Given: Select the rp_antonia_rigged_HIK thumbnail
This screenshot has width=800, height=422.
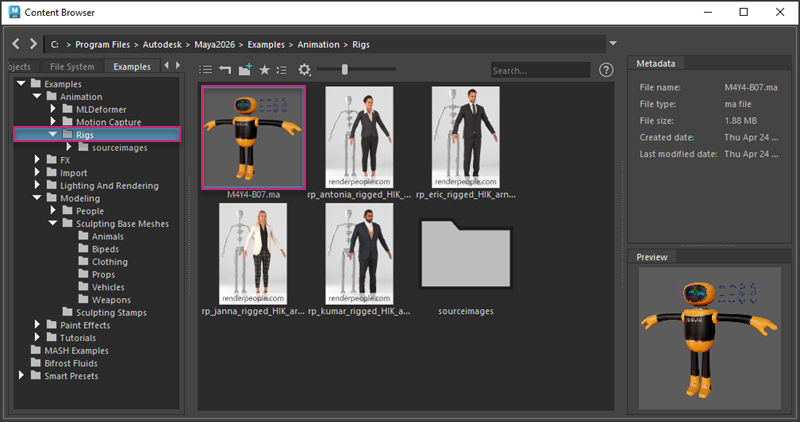Looking at the screenshot, I should click(x=359, y=137).
